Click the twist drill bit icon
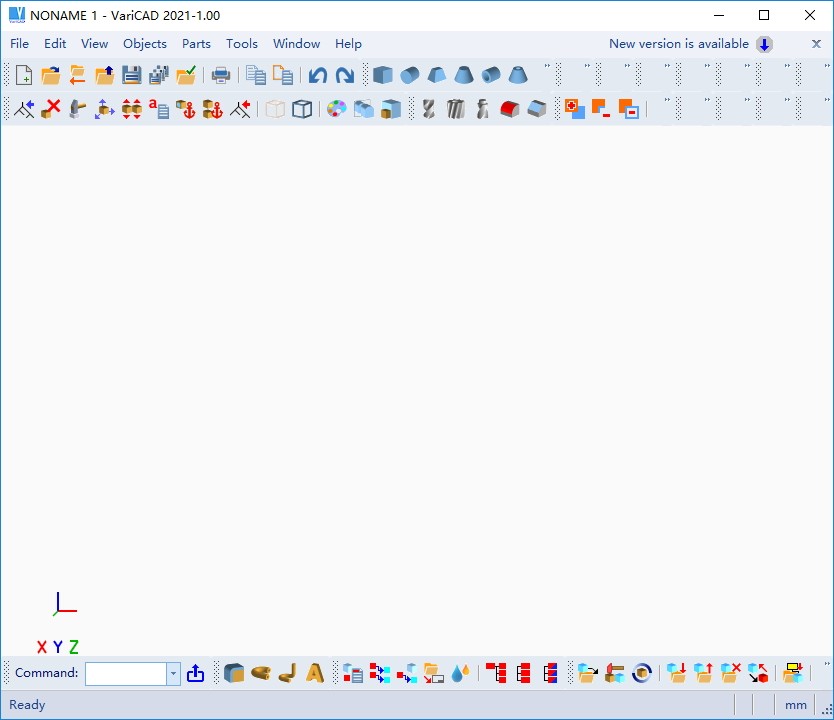This screenshot has height=720, width=834. tap(428, 109)
